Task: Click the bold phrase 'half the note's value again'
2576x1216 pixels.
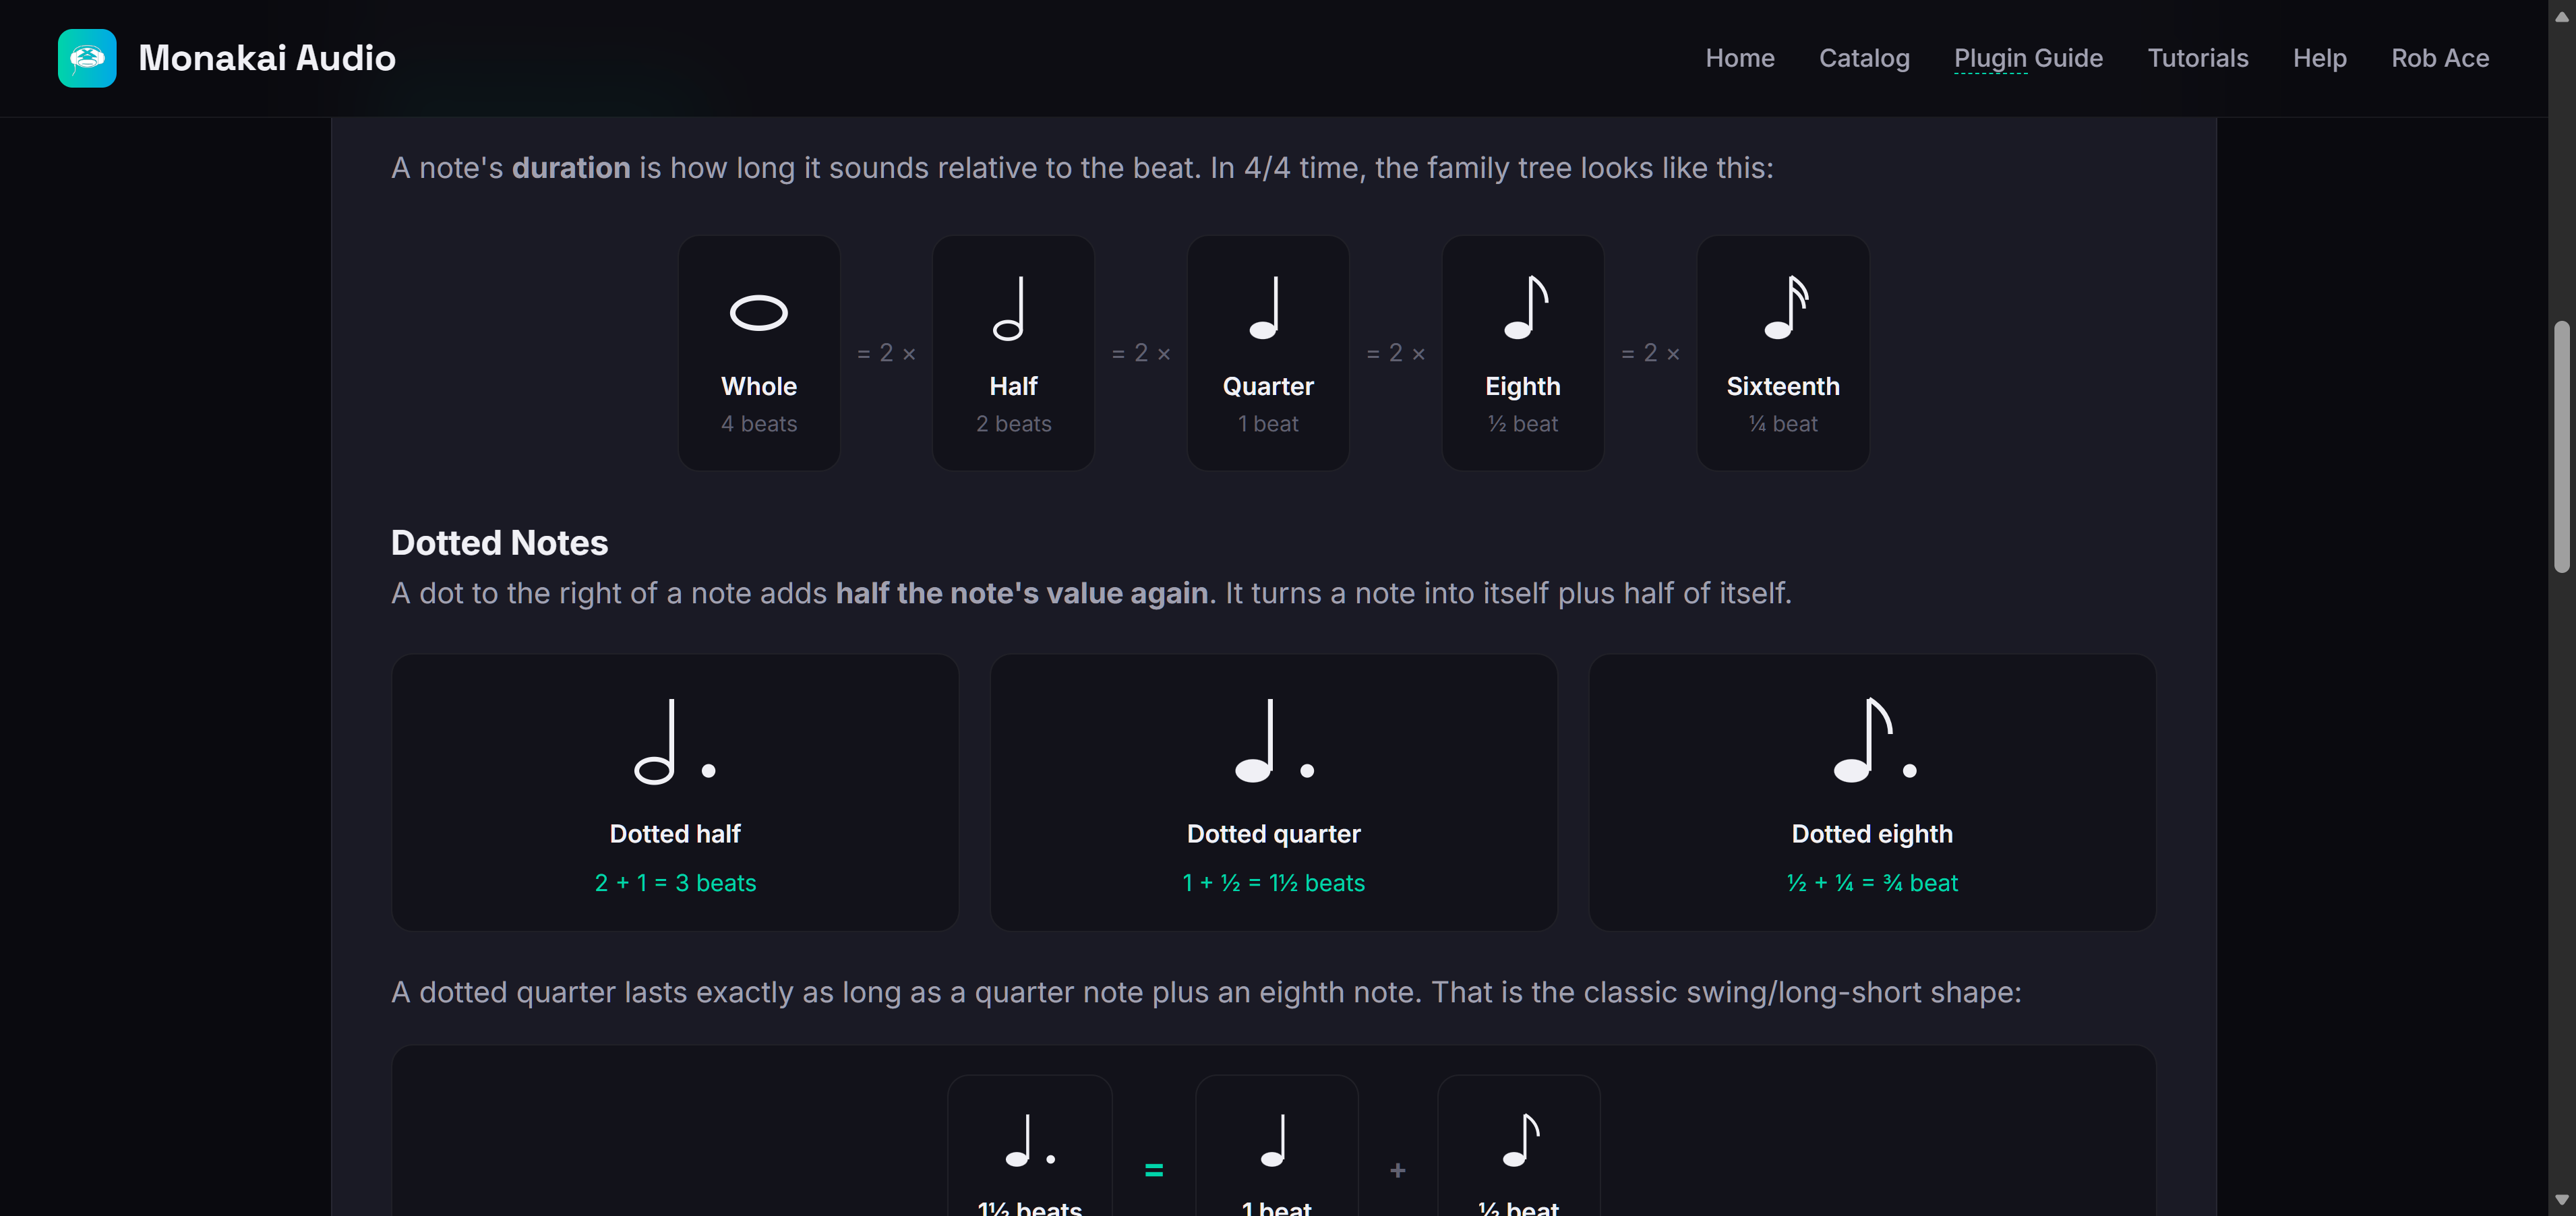Action: [1022, 593]
